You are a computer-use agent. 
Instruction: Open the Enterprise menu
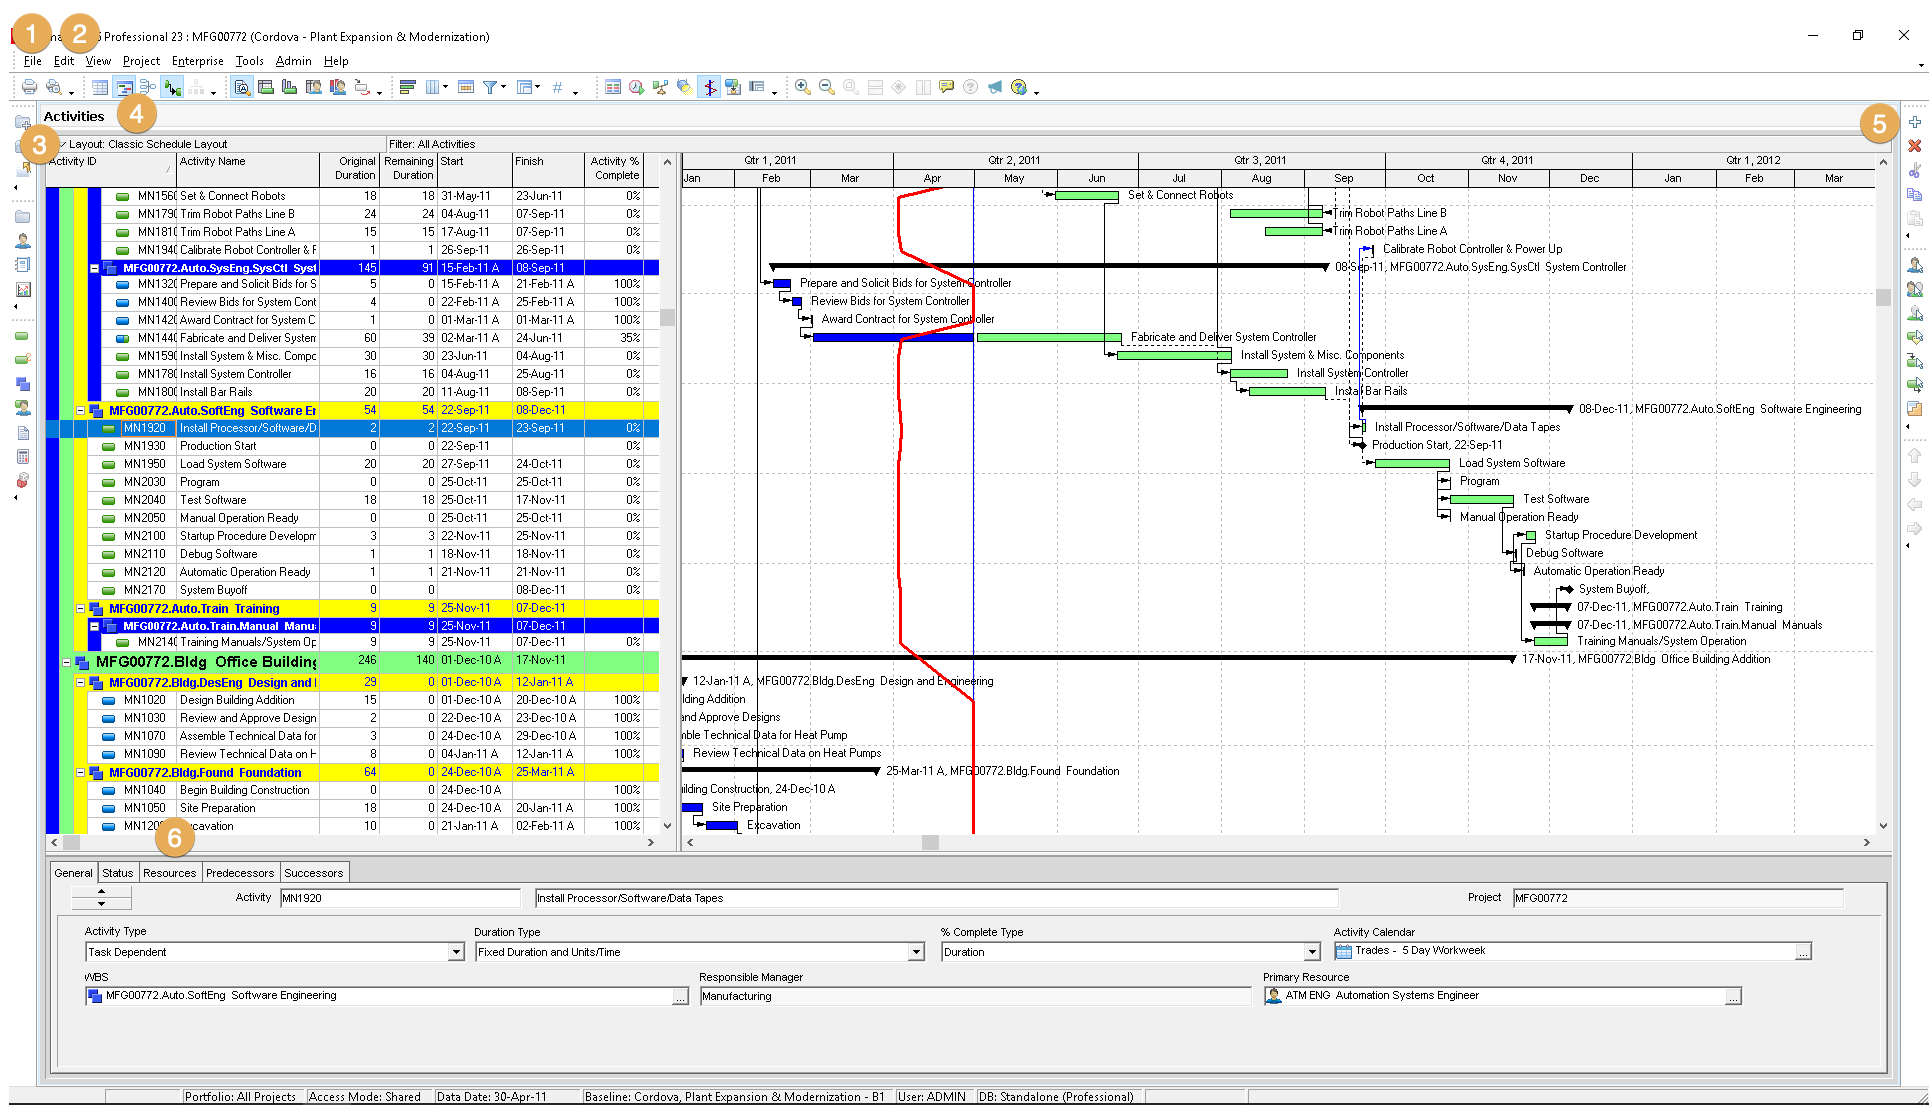pos(197,61)
